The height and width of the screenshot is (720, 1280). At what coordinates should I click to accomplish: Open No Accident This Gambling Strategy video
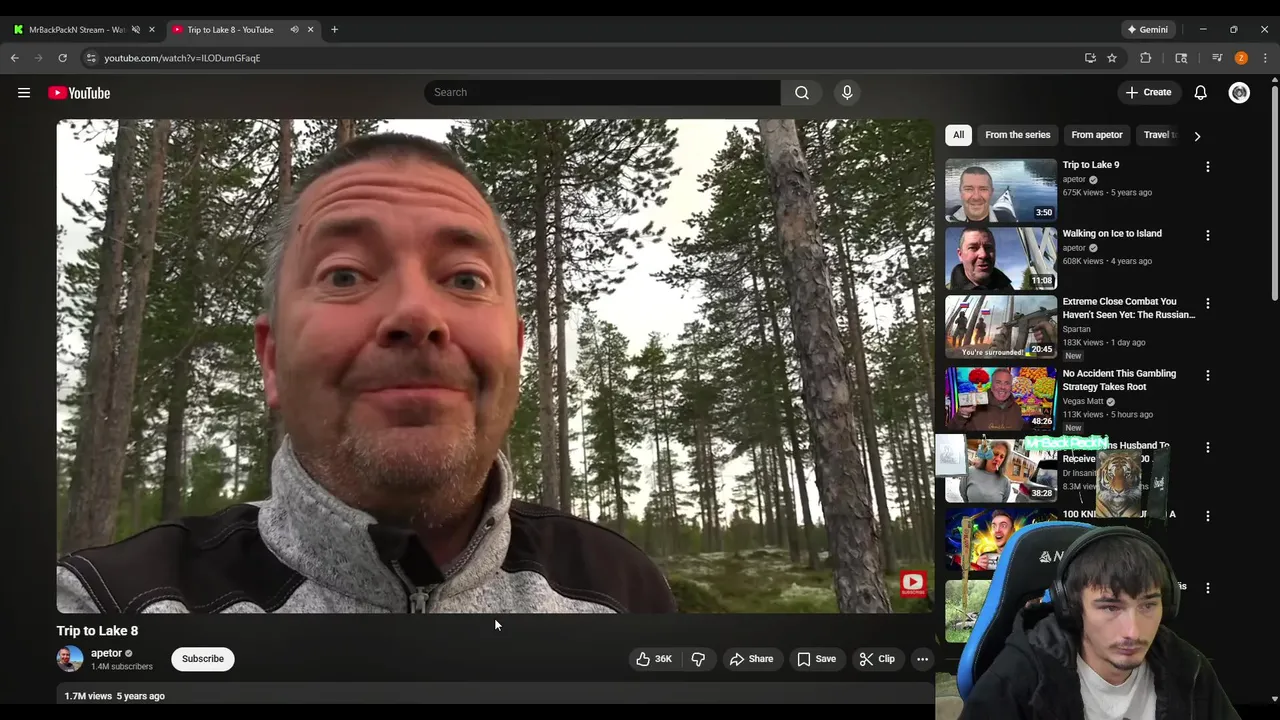tap(1119, 380)
